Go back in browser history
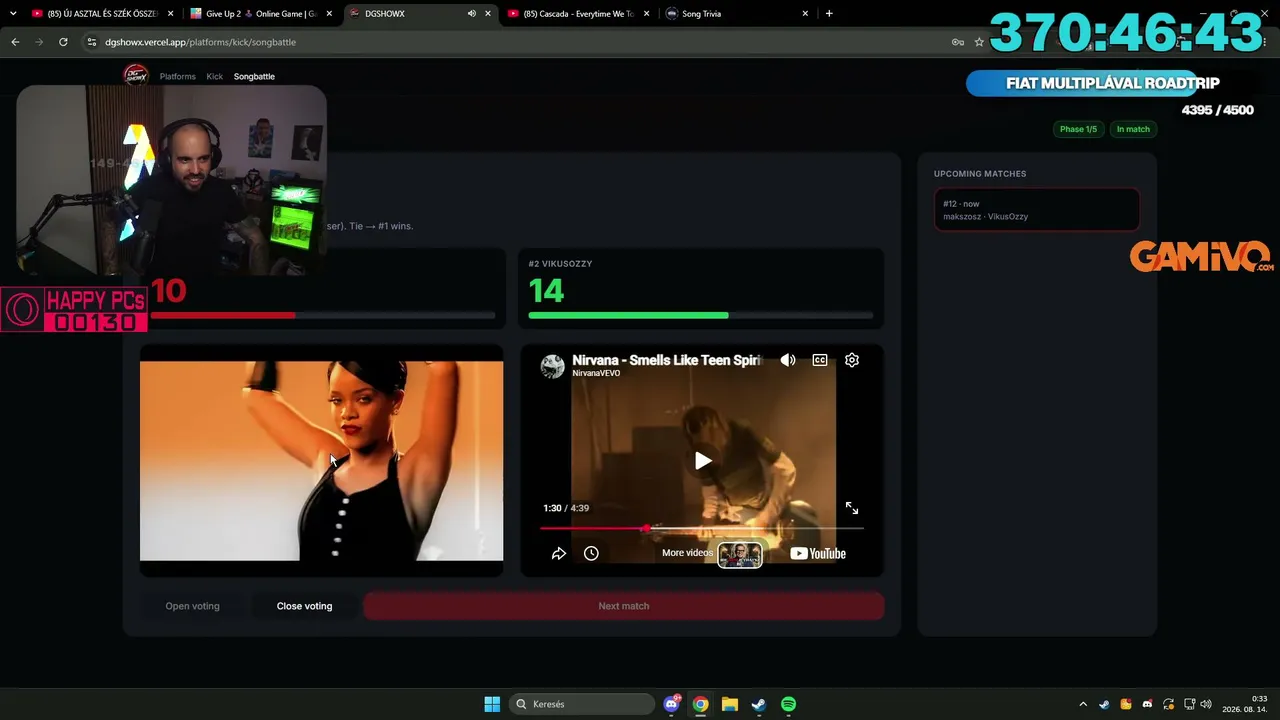 point(15,42)
